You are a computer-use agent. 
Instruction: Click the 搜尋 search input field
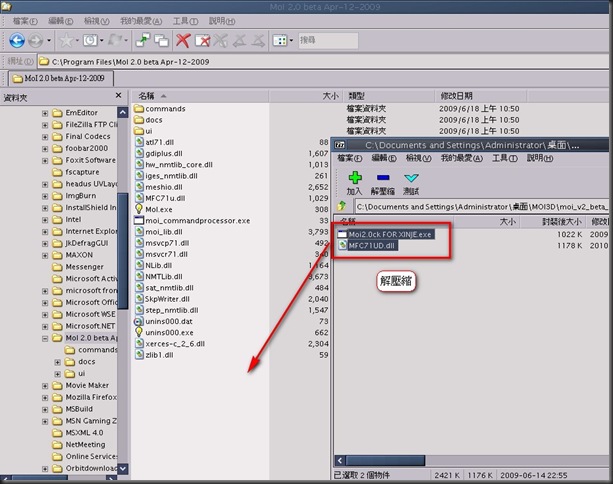[x=328, y=40]
